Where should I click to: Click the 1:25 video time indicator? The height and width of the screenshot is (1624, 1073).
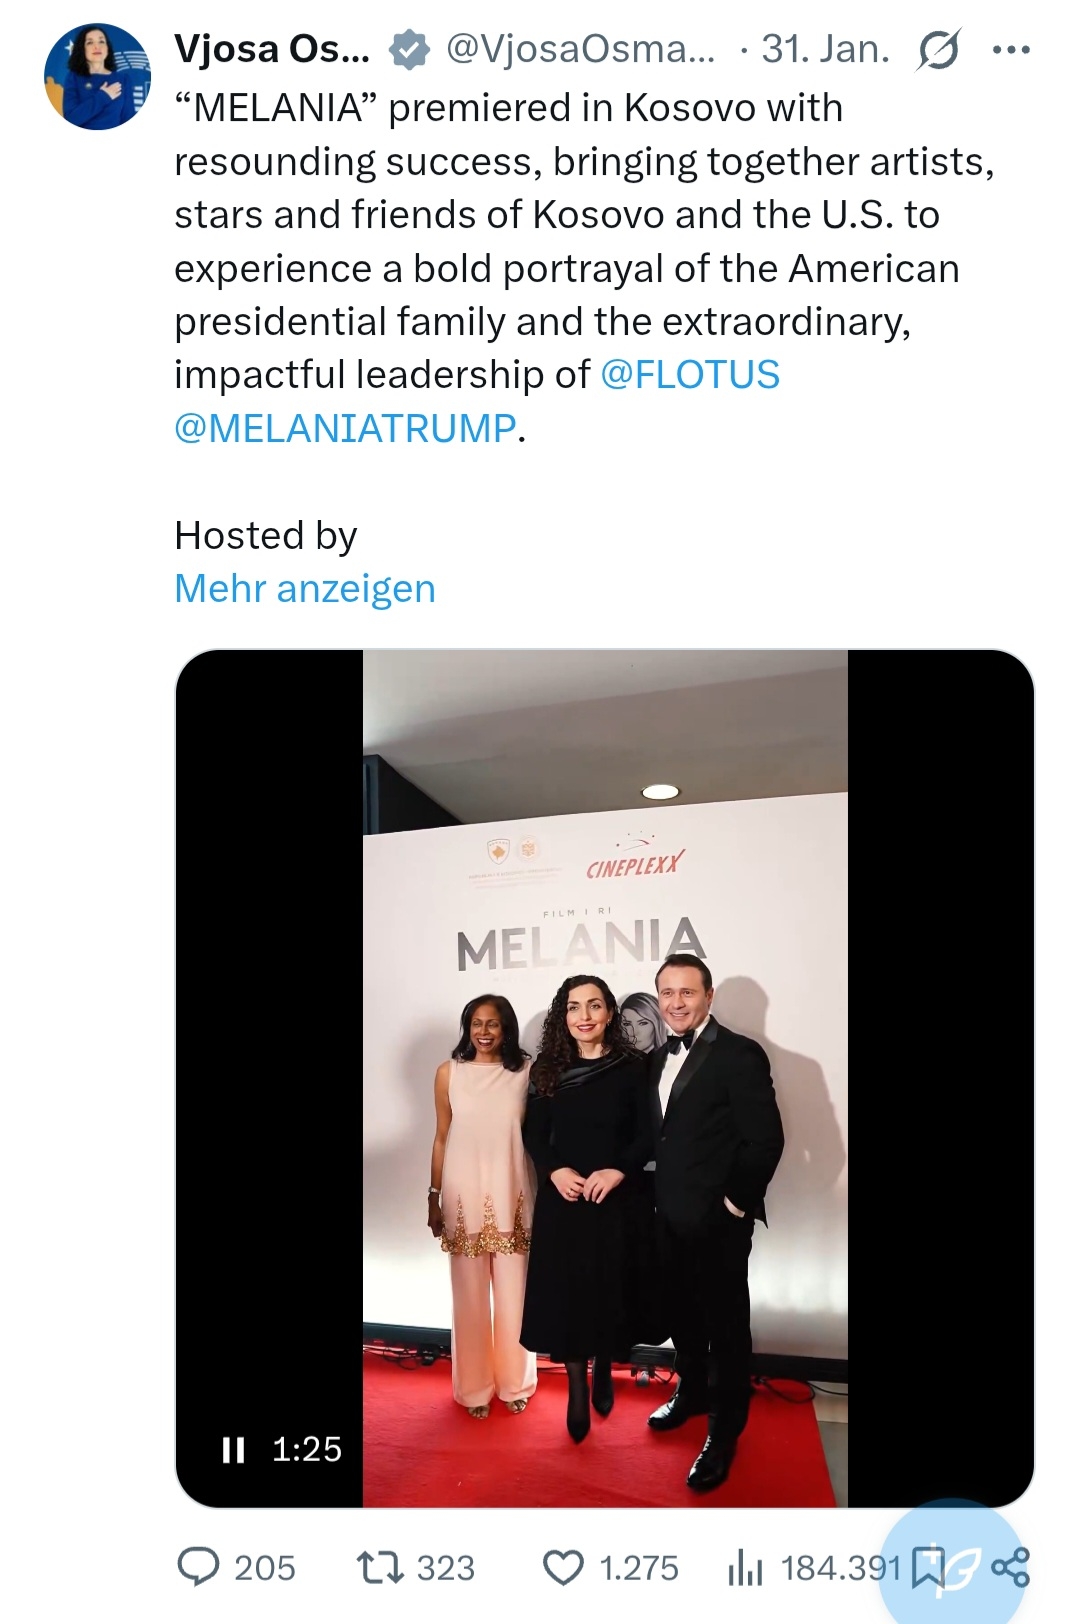(x=307, y=1449)
